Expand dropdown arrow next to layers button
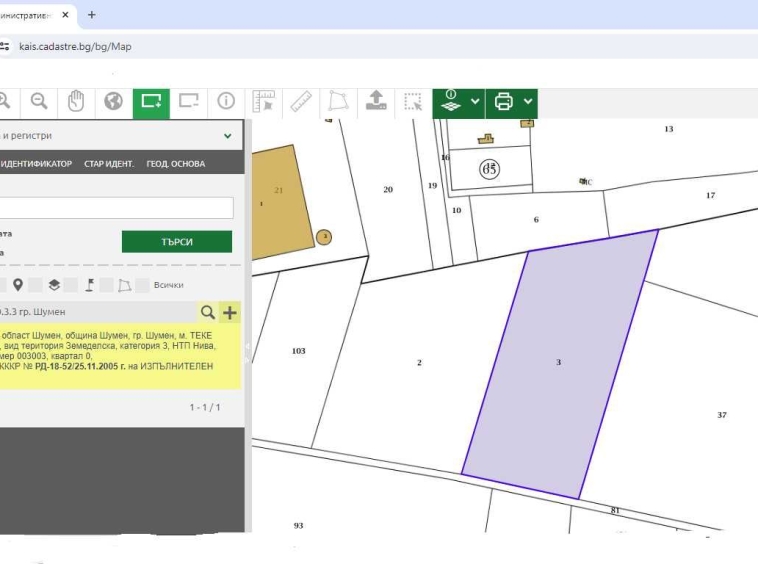 [x=475, y=101]
